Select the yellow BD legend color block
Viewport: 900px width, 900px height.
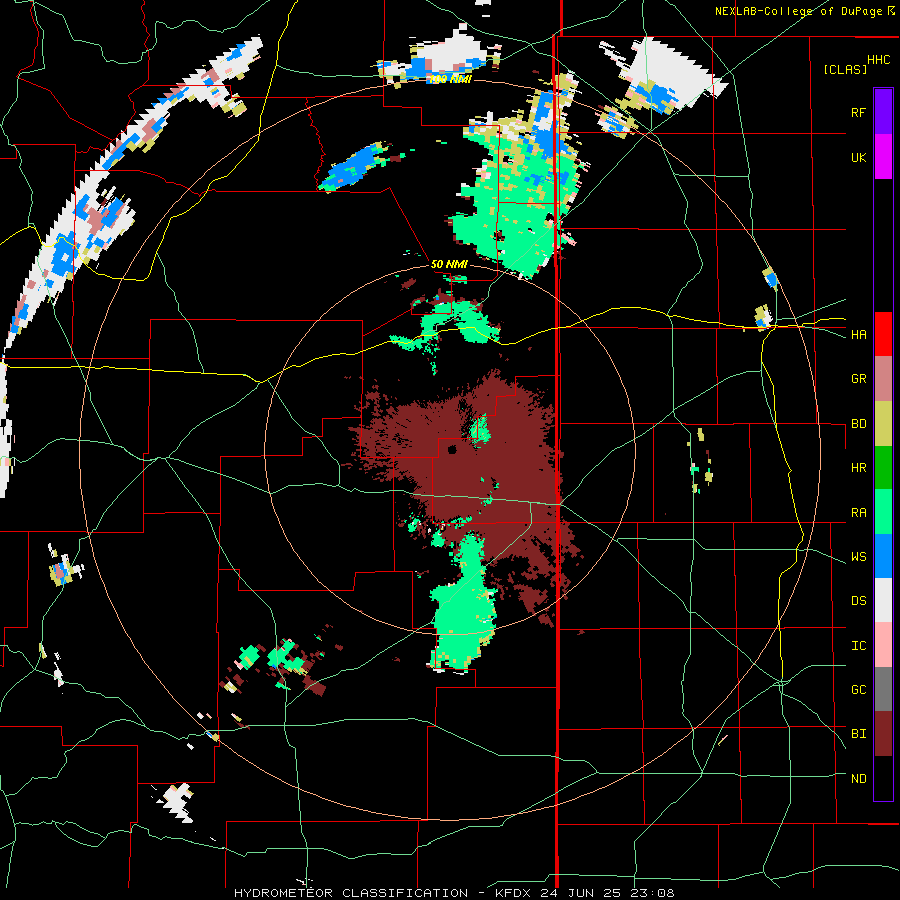883,424
